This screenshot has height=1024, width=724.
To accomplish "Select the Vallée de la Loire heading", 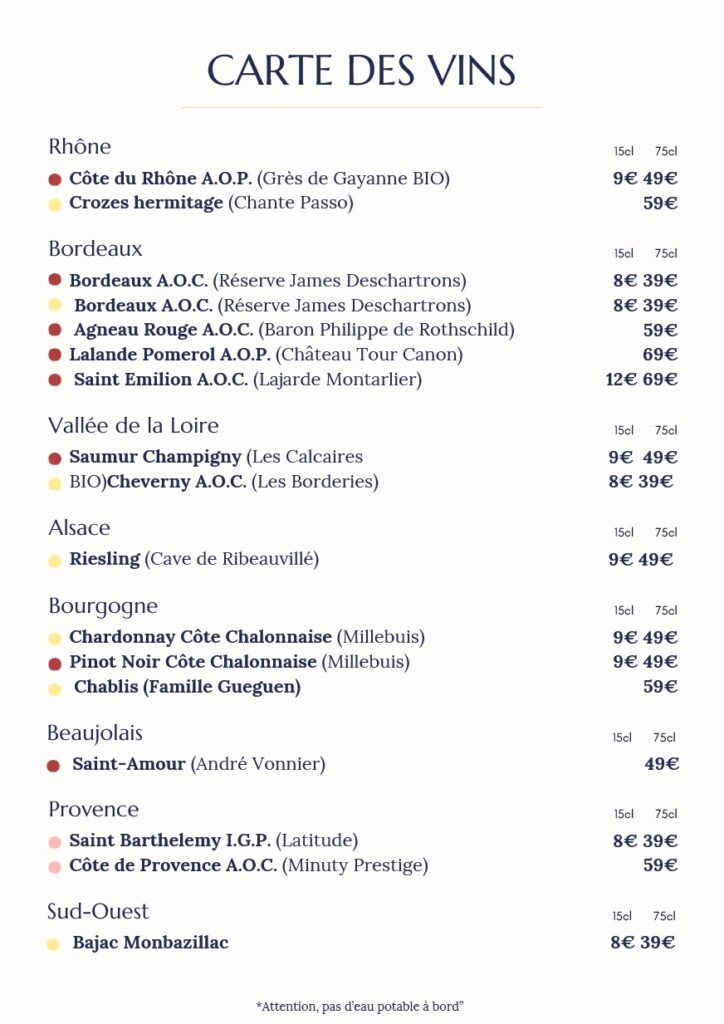I will pyautogui.click(x=133, y=426).
